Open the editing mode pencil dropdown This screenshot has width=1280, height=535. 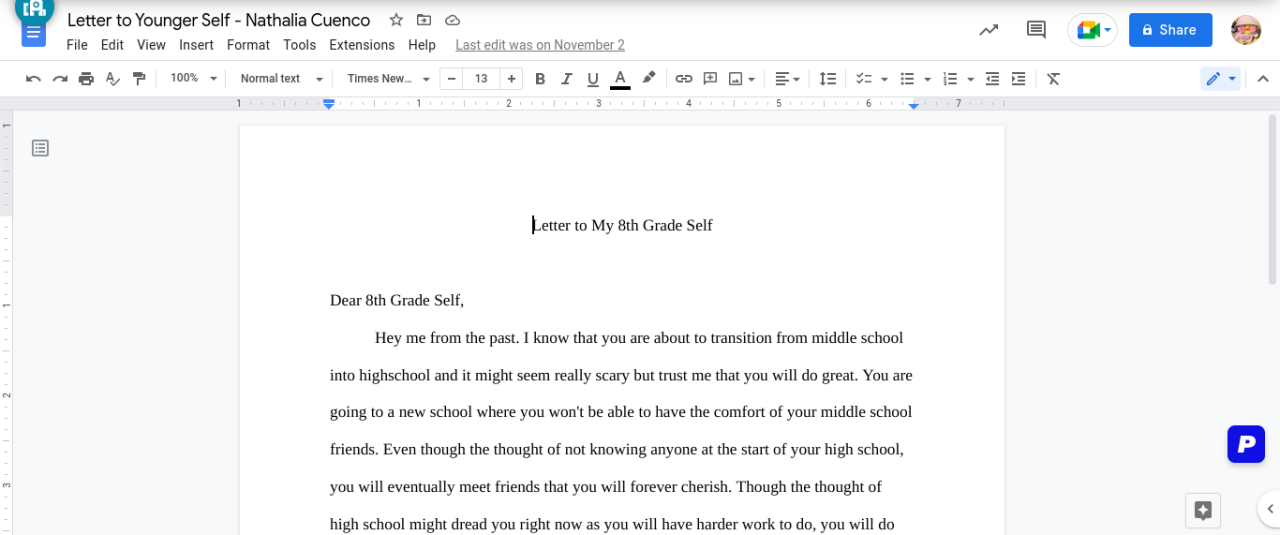coord(1221,78)
